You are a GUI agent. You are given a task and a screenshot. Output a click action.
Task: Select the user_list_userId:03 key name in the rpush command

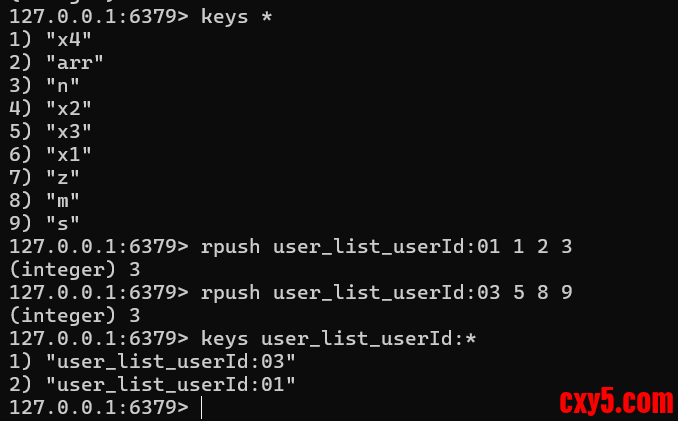tap(385, 293)
